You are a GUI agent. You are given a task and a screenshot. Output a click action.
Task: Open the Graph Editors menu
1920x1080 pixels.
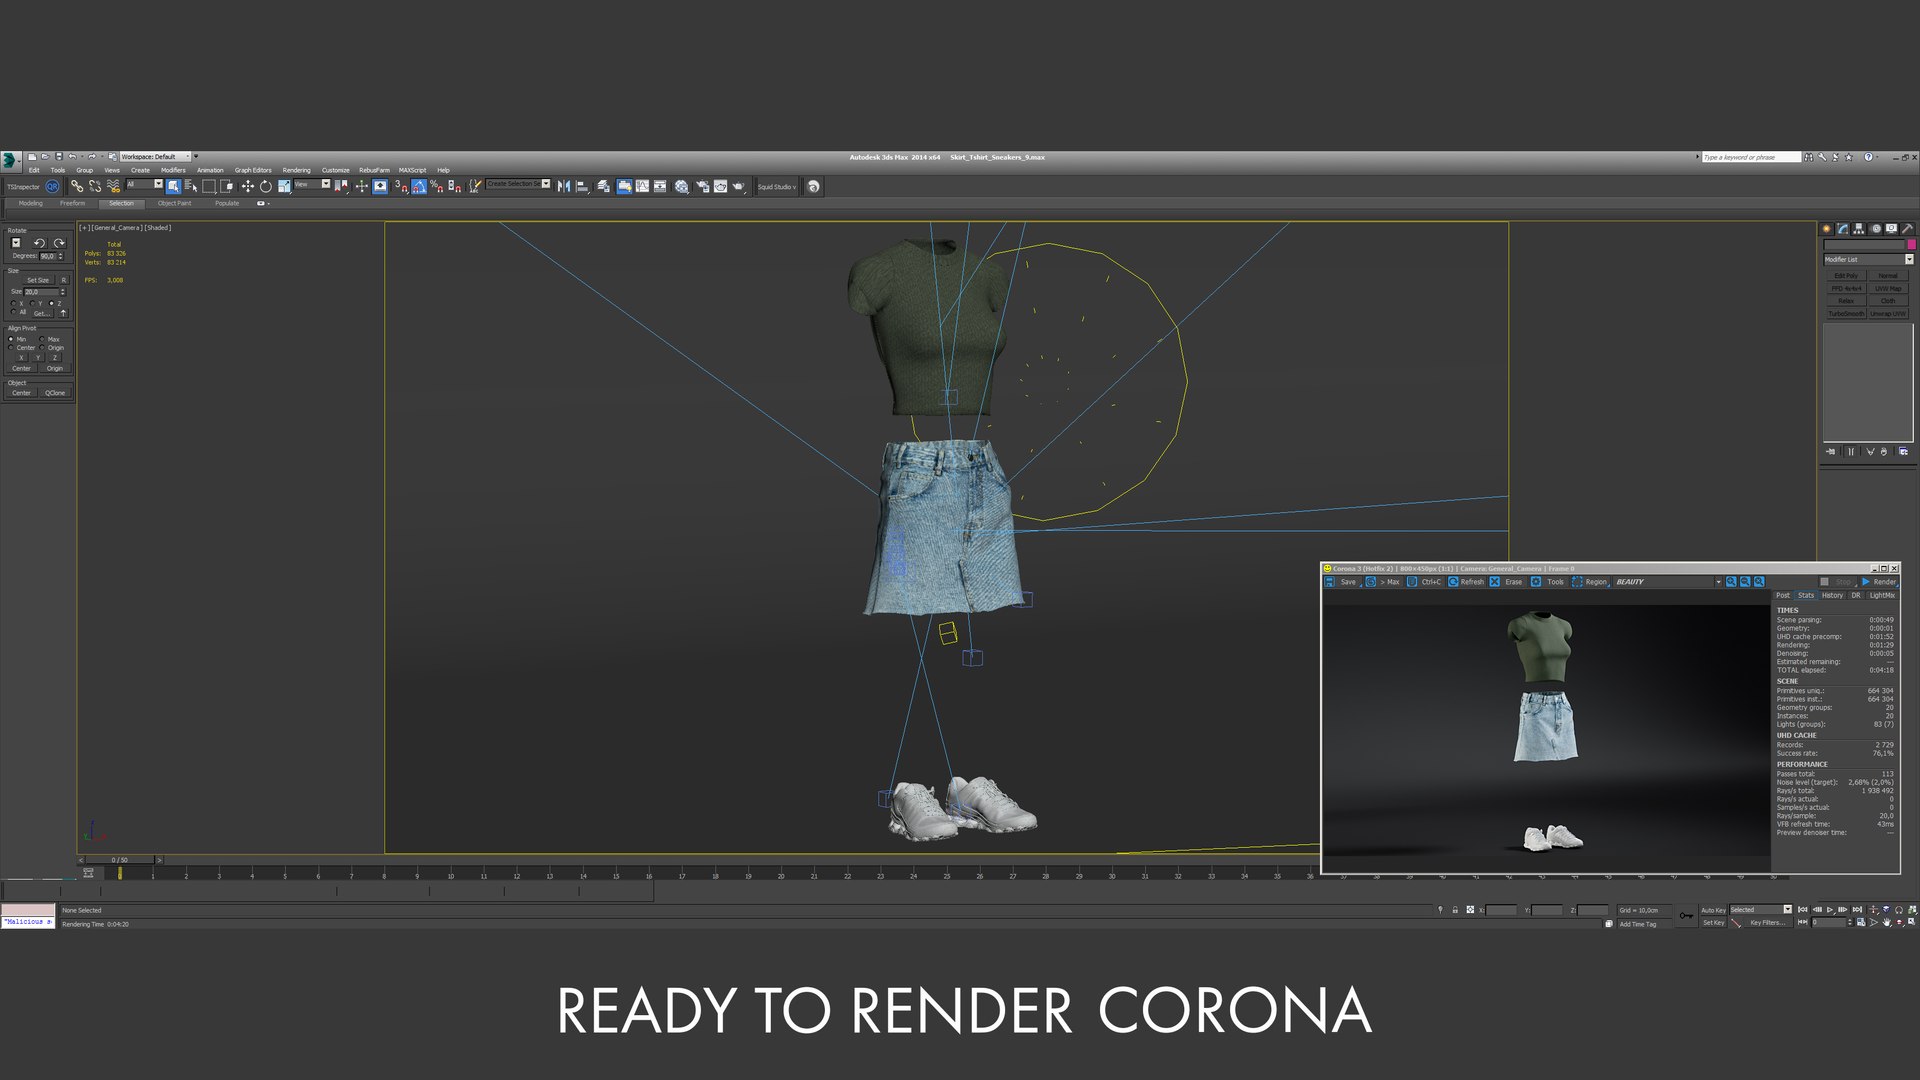[253, 170]
